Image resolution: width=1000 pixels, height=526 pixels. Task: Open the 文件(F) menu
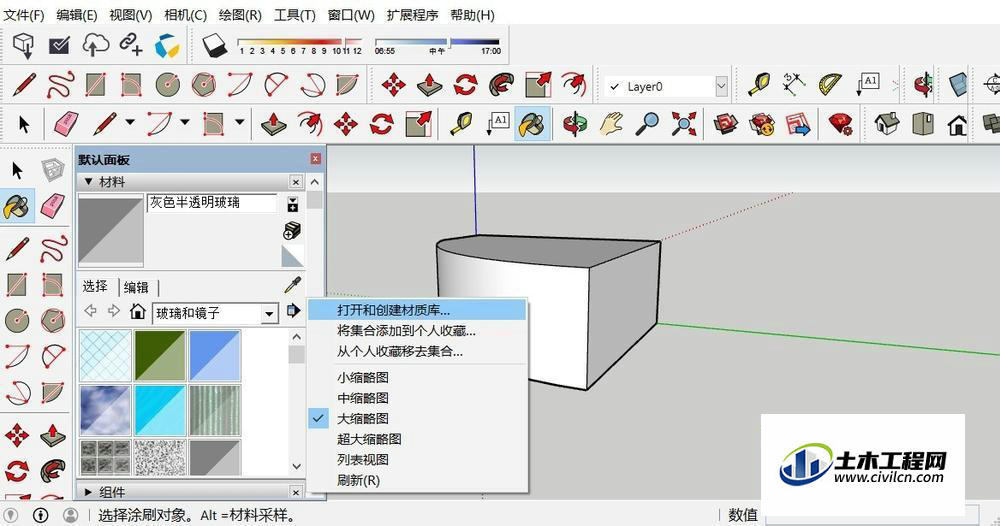point(24,15)
